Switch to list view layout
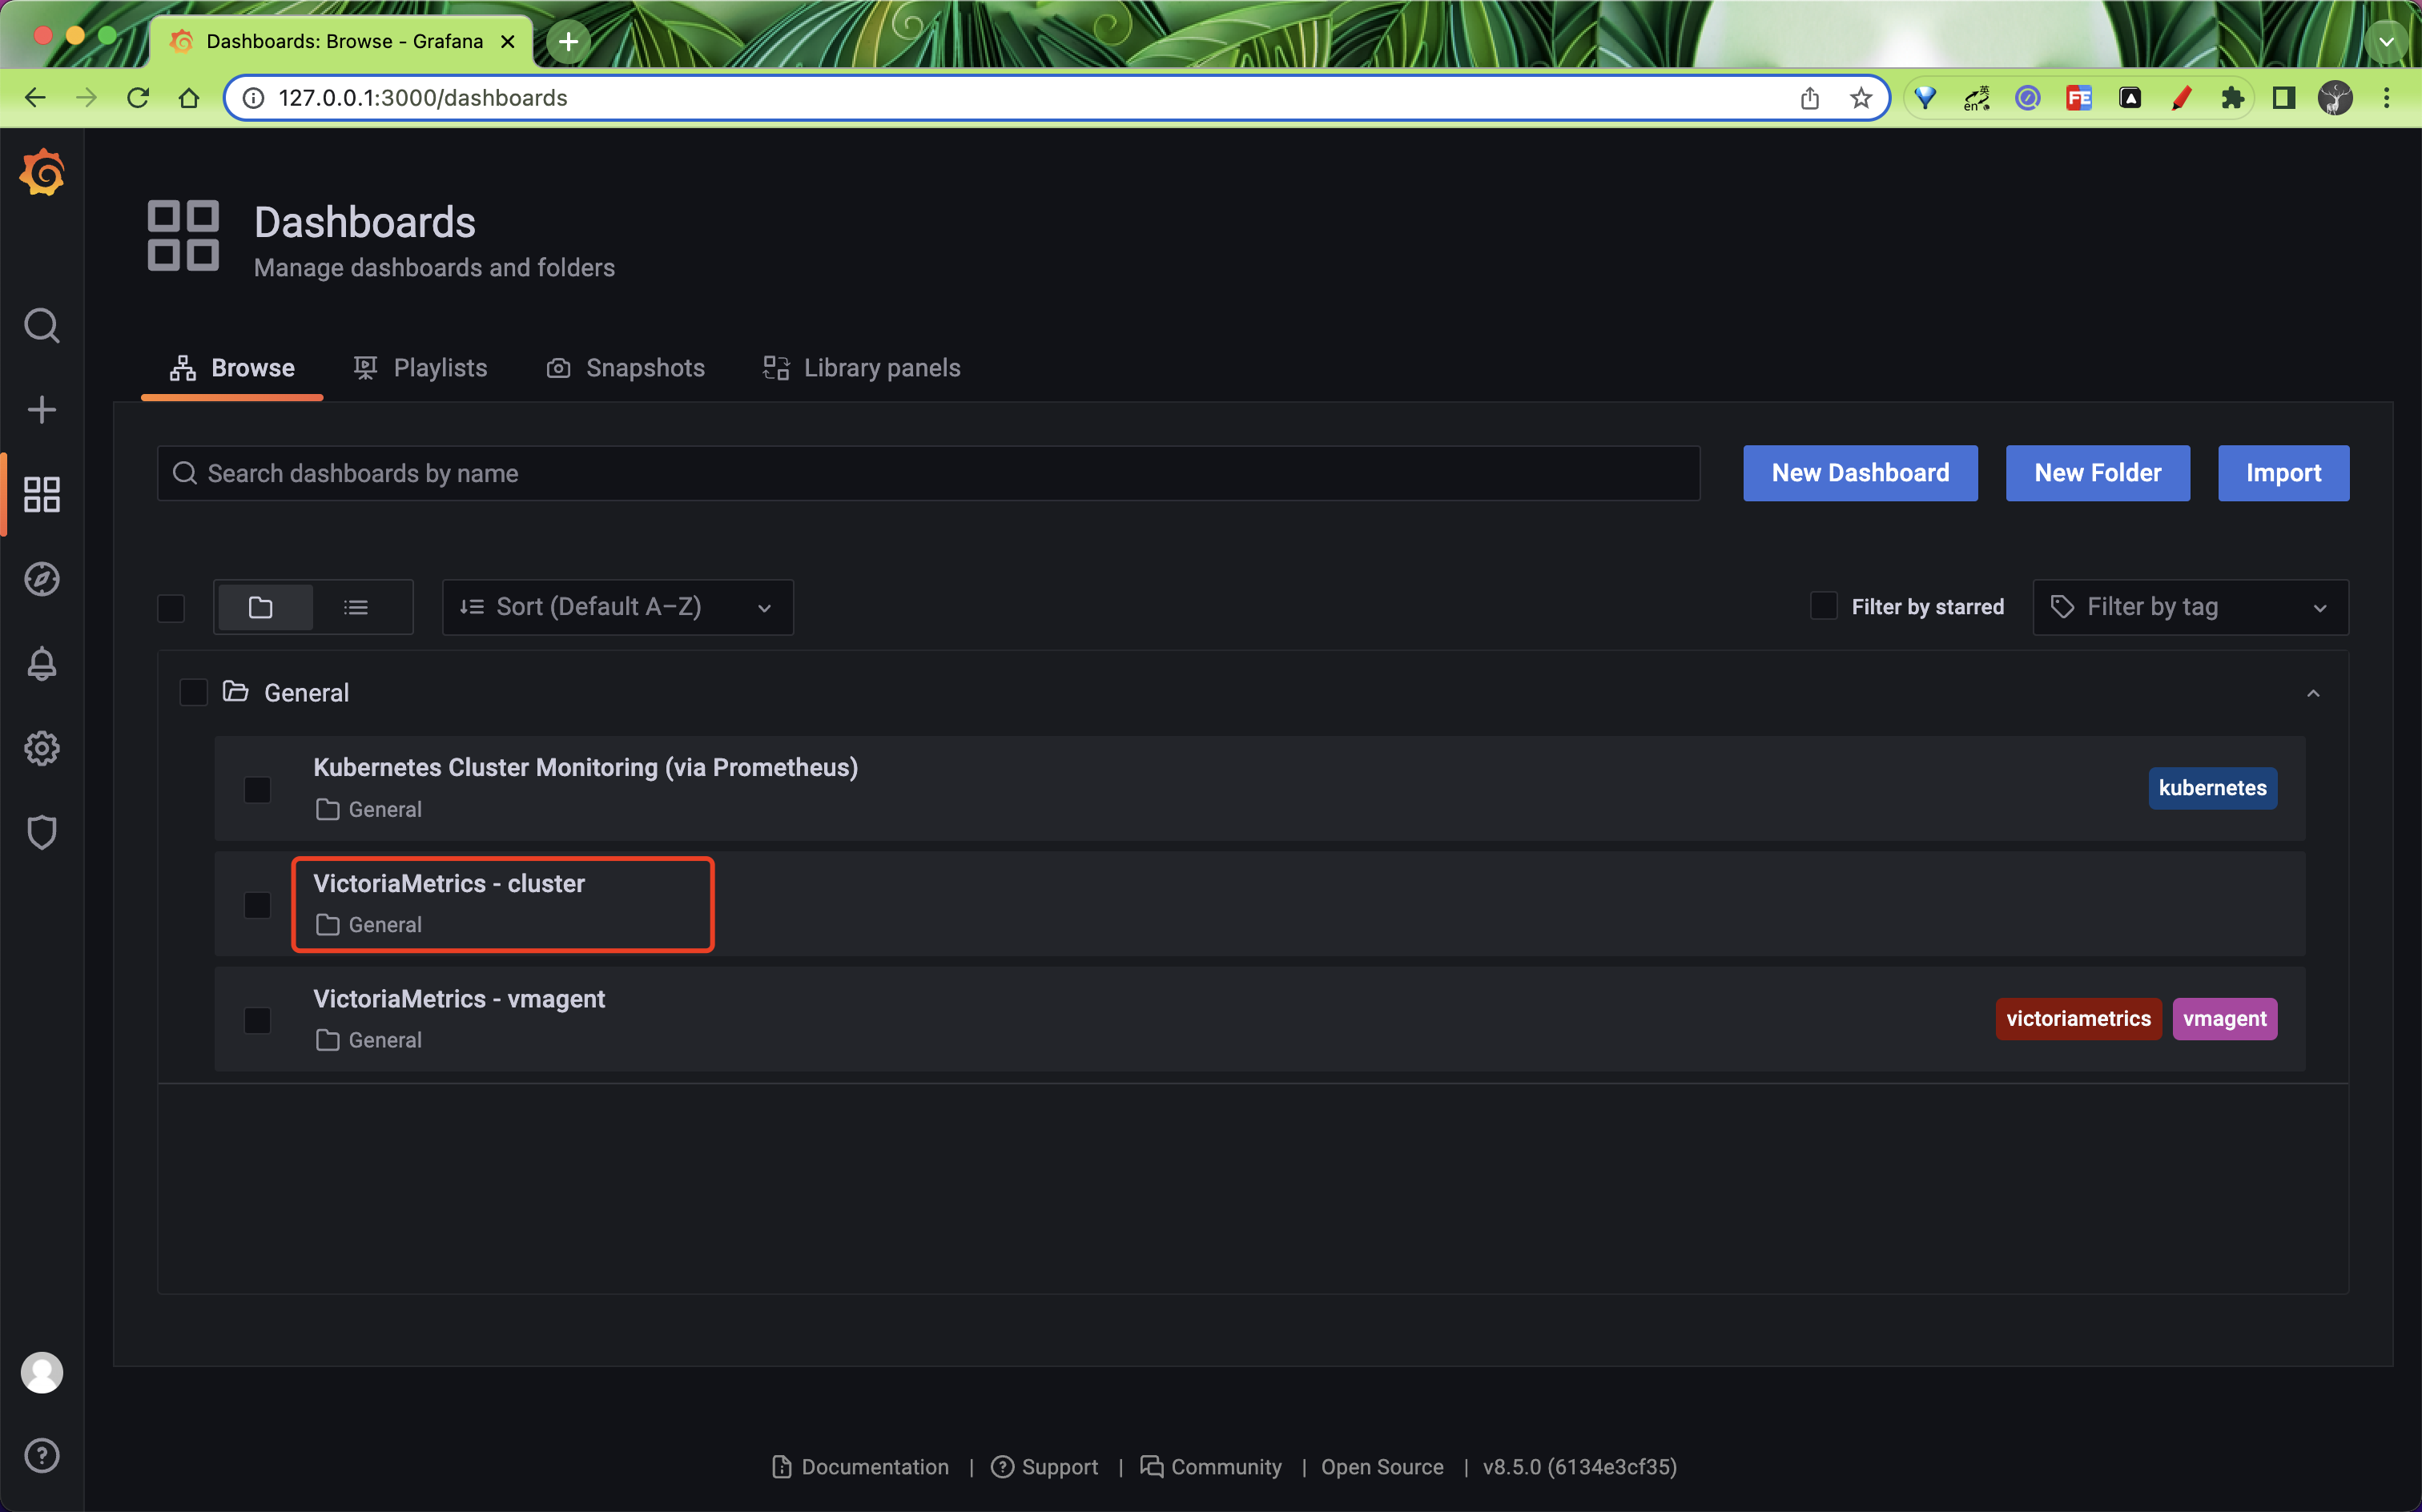 tap(356, 607)
